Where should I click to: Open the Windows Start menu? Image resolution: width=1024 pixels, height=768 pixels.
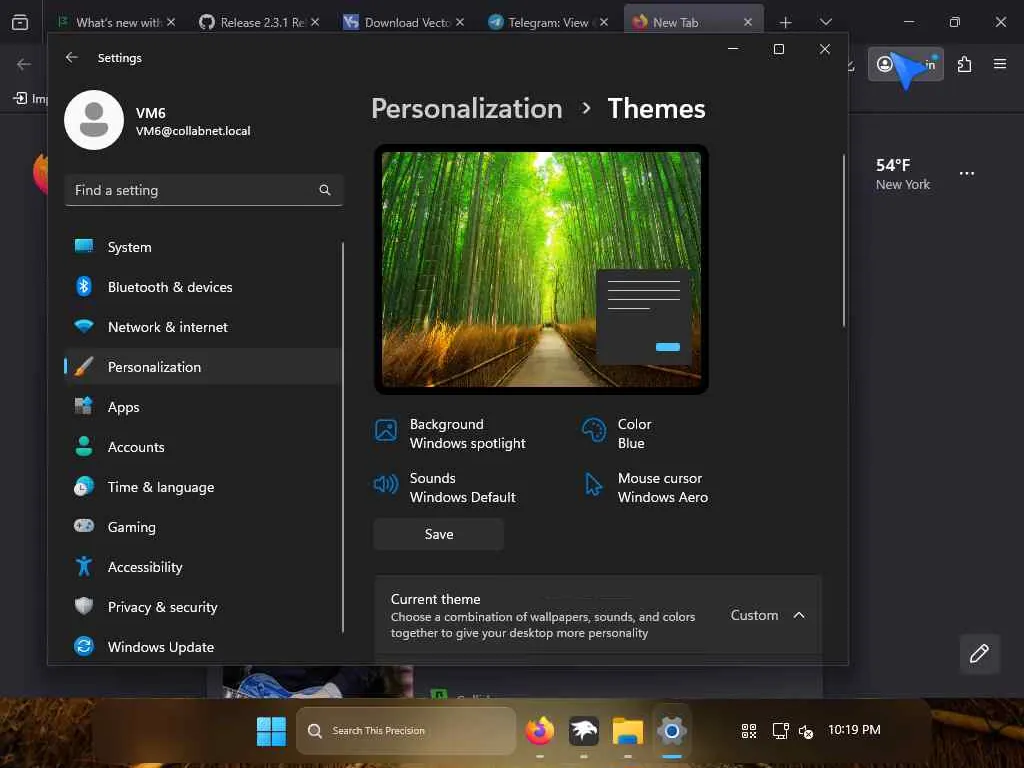tap(271, 731)
